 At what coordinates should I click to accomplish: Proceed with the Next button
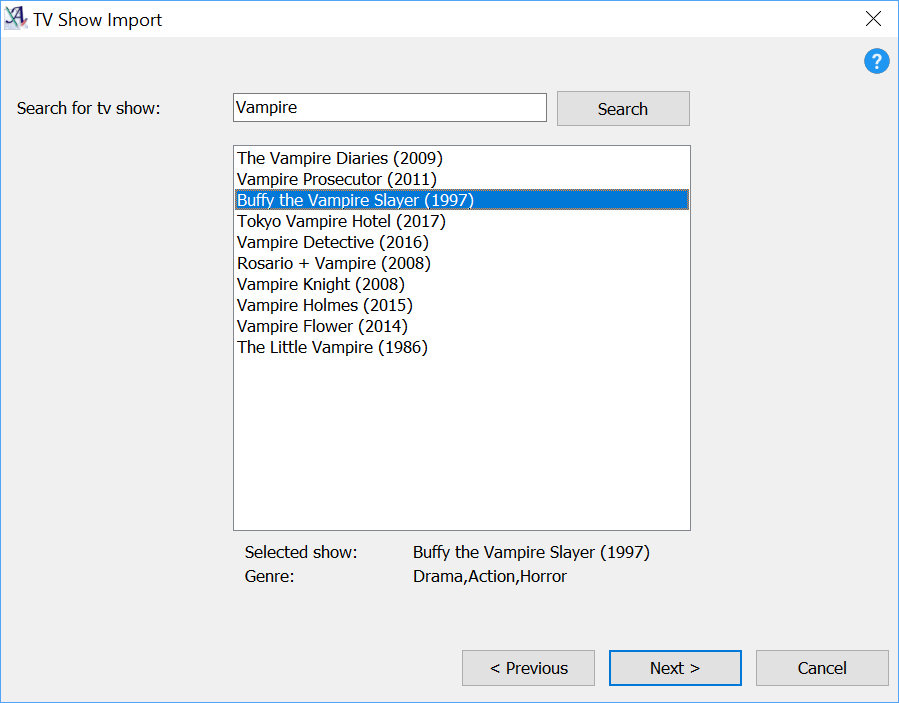click(675, 668)
